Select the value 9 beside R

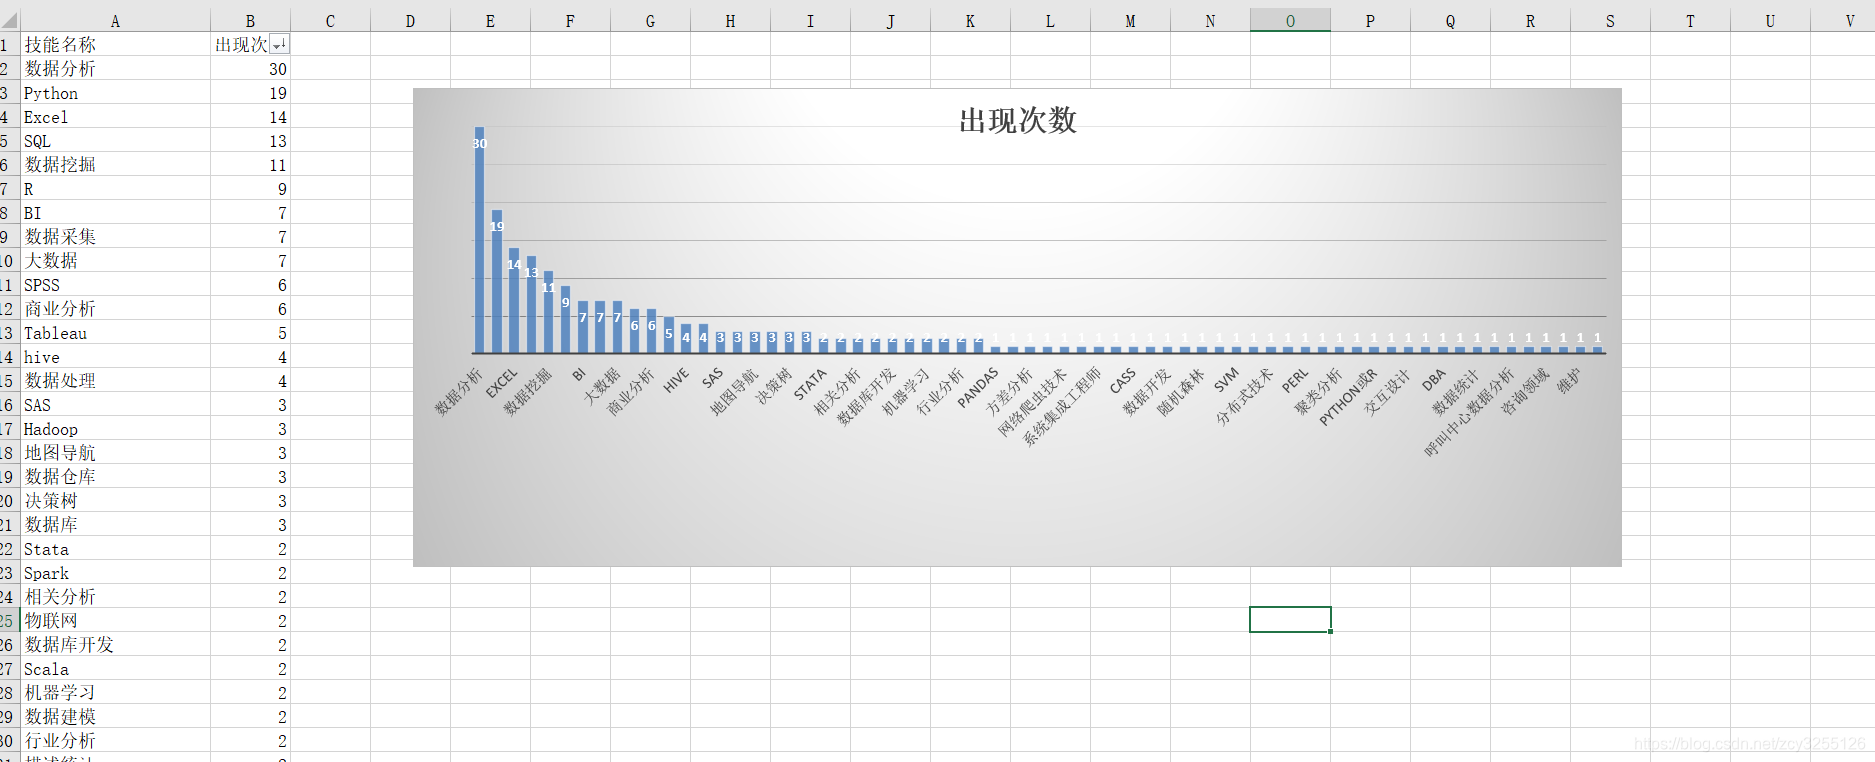250,189
